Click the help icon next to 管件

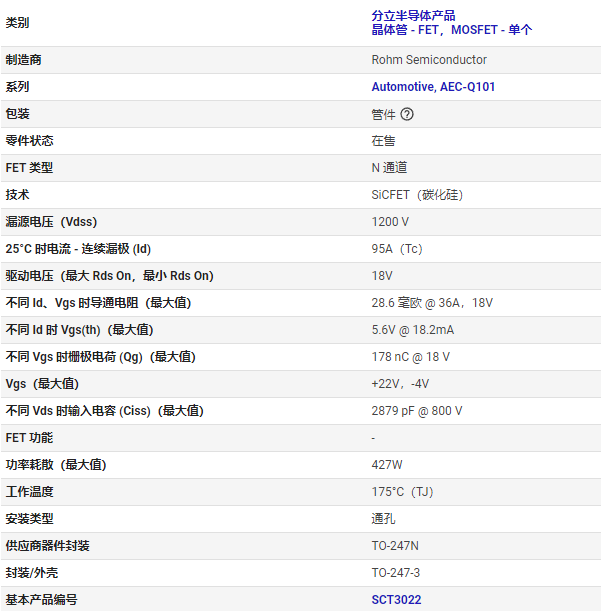coord(407,114)
